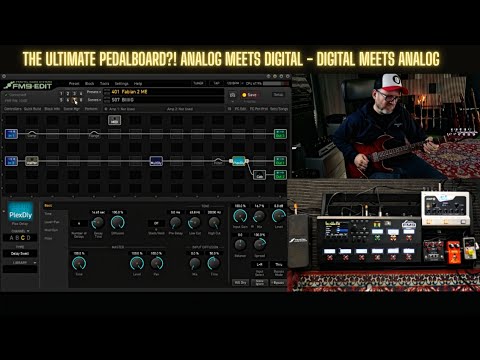Select the block right of In 2
Viewport: 480px width, 360px height.
tap(32, 161)
